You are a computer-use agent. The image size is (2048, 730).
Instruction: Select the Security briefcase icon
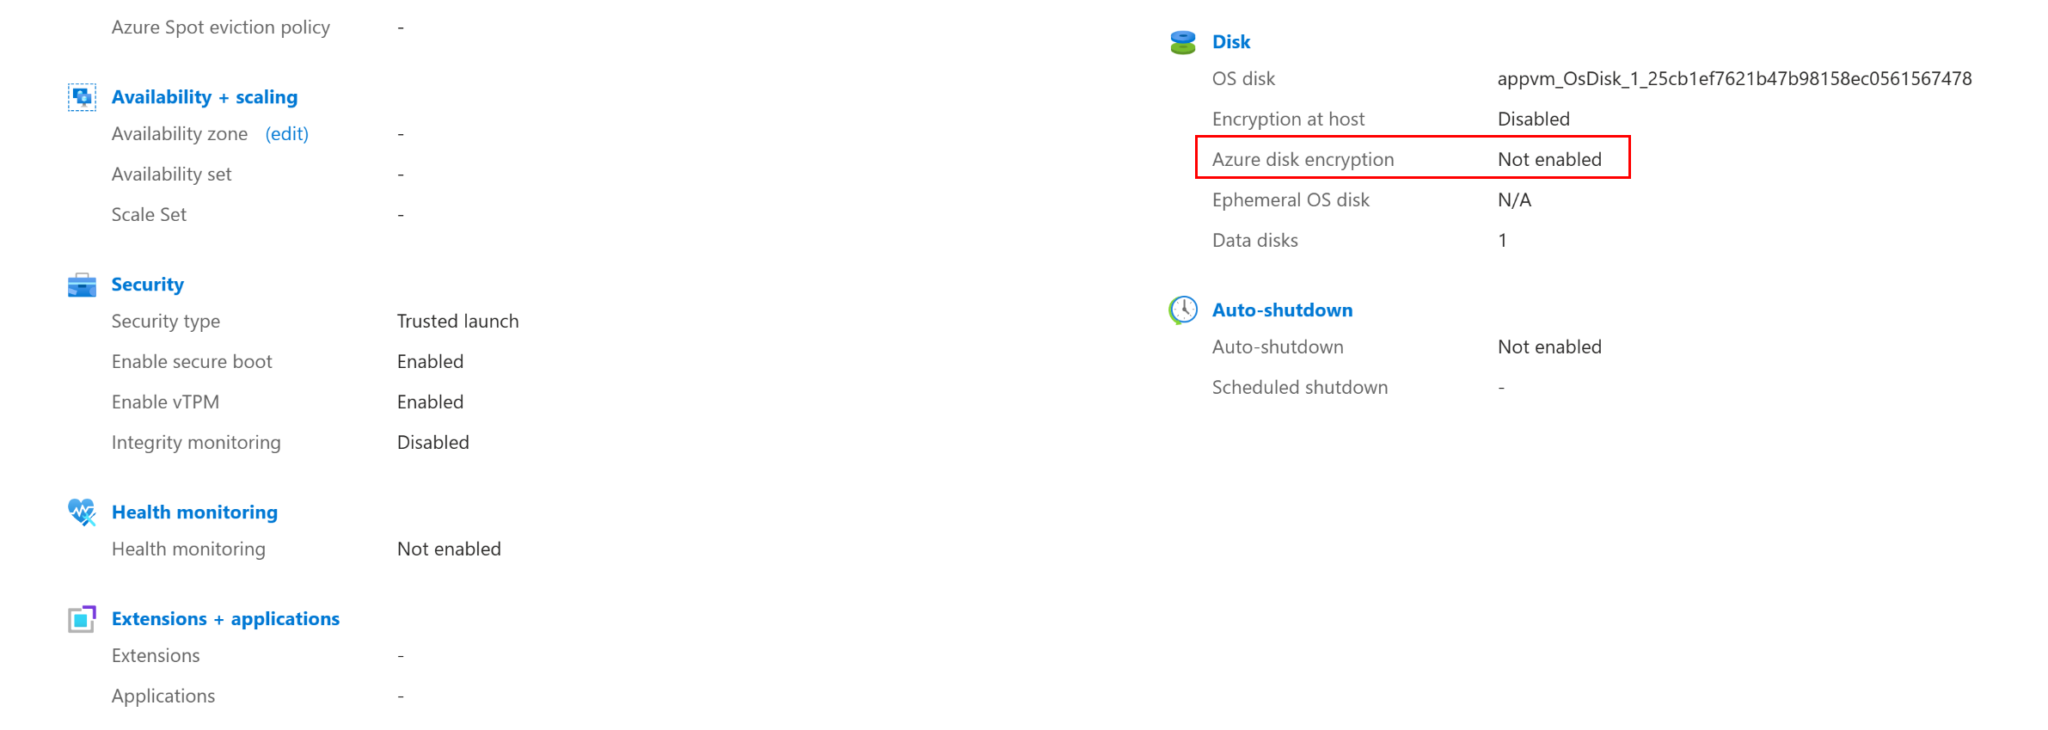point(82,284)
